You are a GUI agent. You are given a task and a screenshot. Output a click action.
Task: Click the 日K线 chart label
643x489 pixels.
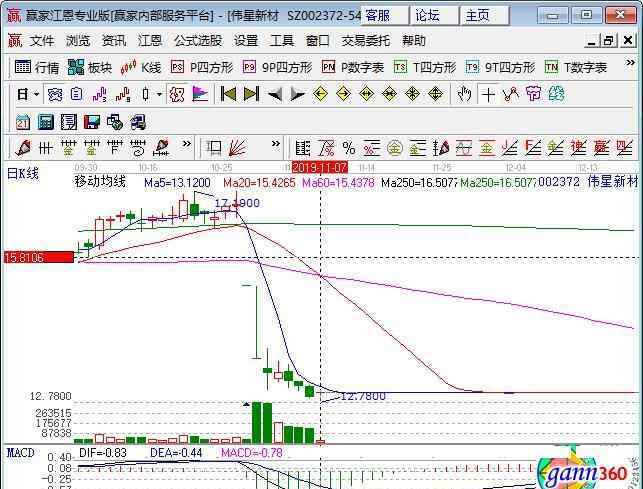tap(23, 174)
